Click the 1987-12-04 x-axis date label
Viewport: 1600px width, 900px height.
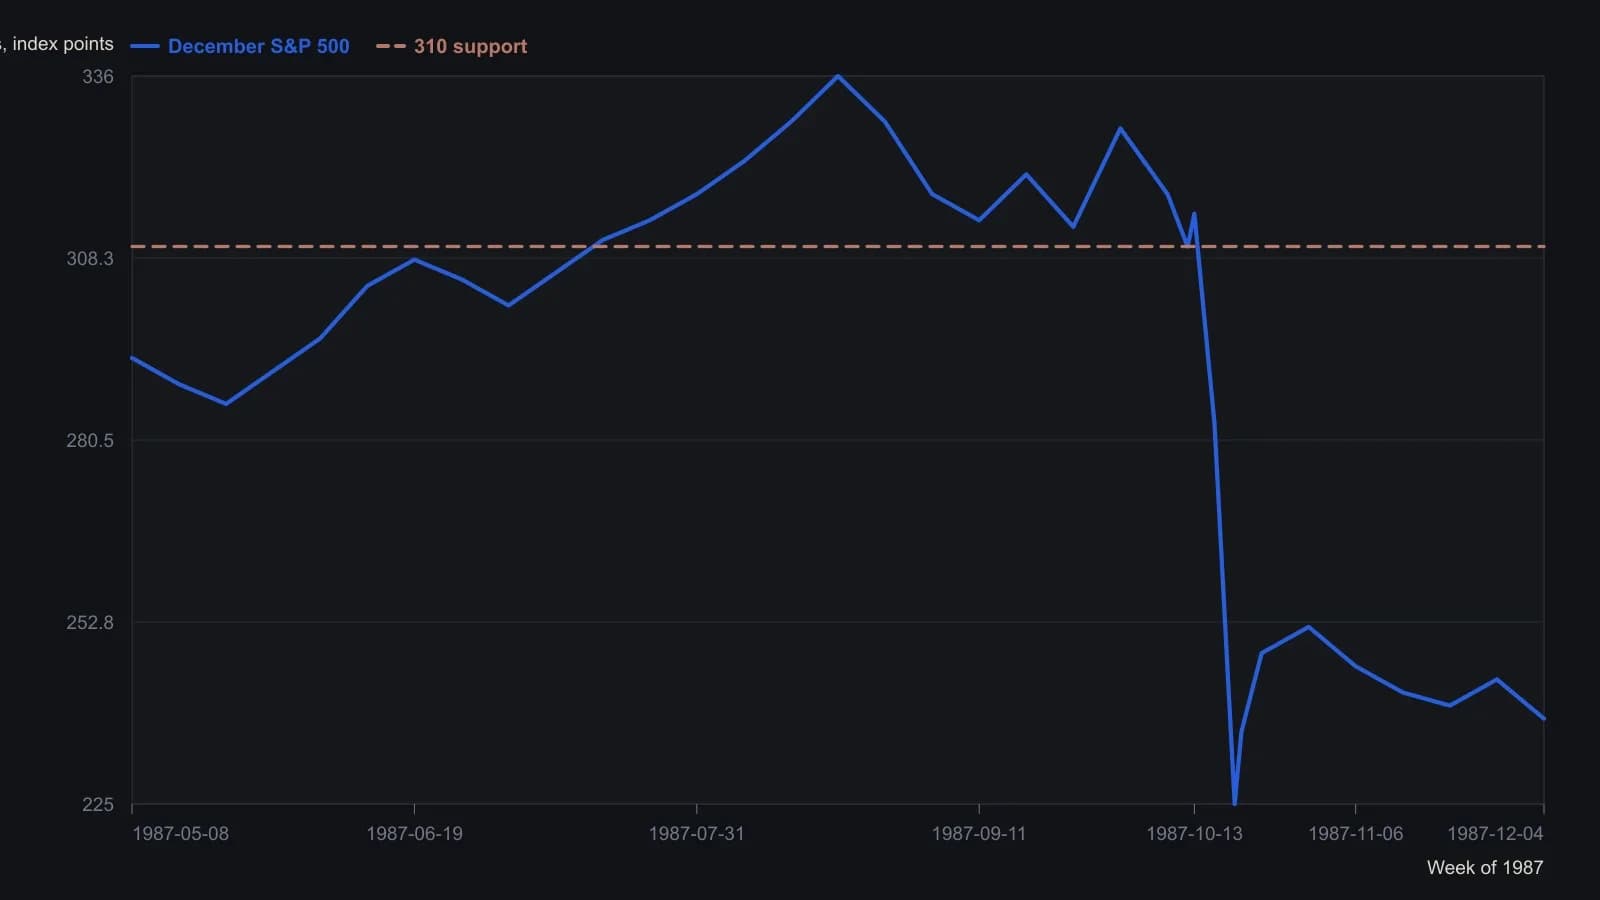pos(1496,834)
